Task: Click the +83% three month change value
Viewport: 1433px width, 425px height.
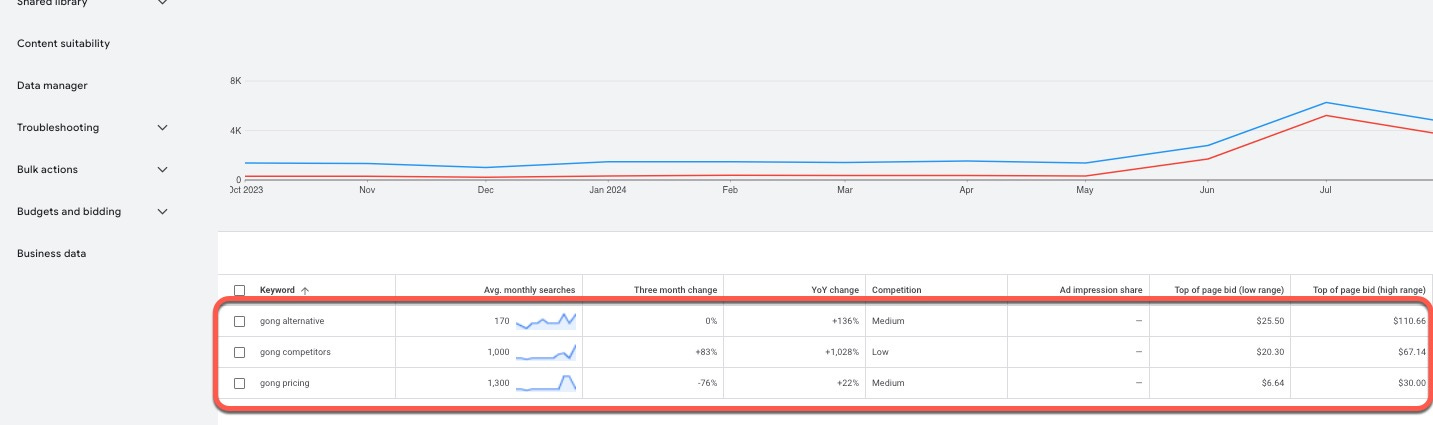Action: [706, 352]
